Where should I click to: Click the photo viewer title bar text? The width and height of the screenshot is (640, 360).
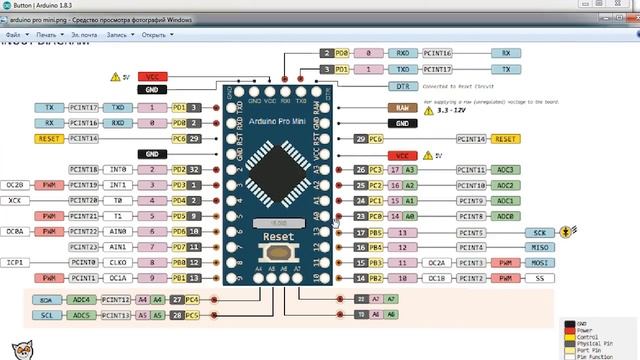[x=101, y=20]
